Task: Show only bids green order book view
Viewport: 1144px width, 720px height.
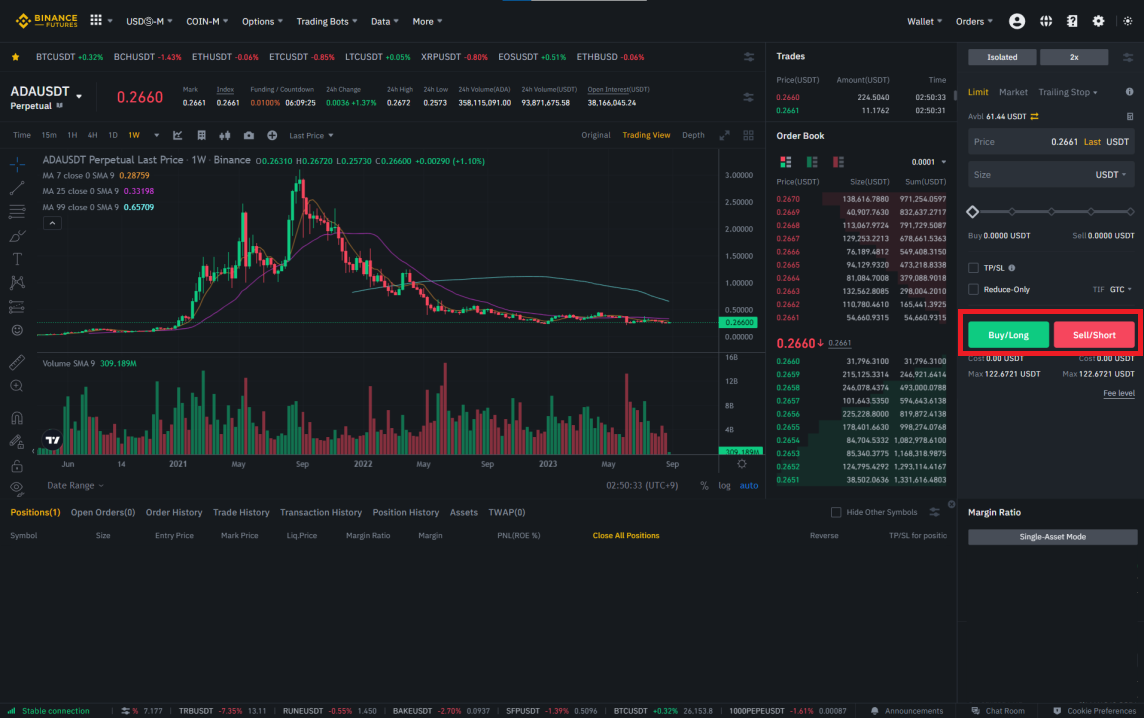Action: [812, 162]
